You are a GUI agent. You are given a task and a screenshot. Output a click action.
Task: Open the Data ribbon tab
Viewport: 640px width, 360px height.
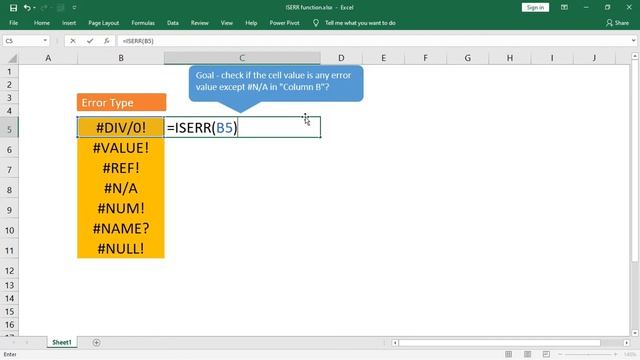173,23
